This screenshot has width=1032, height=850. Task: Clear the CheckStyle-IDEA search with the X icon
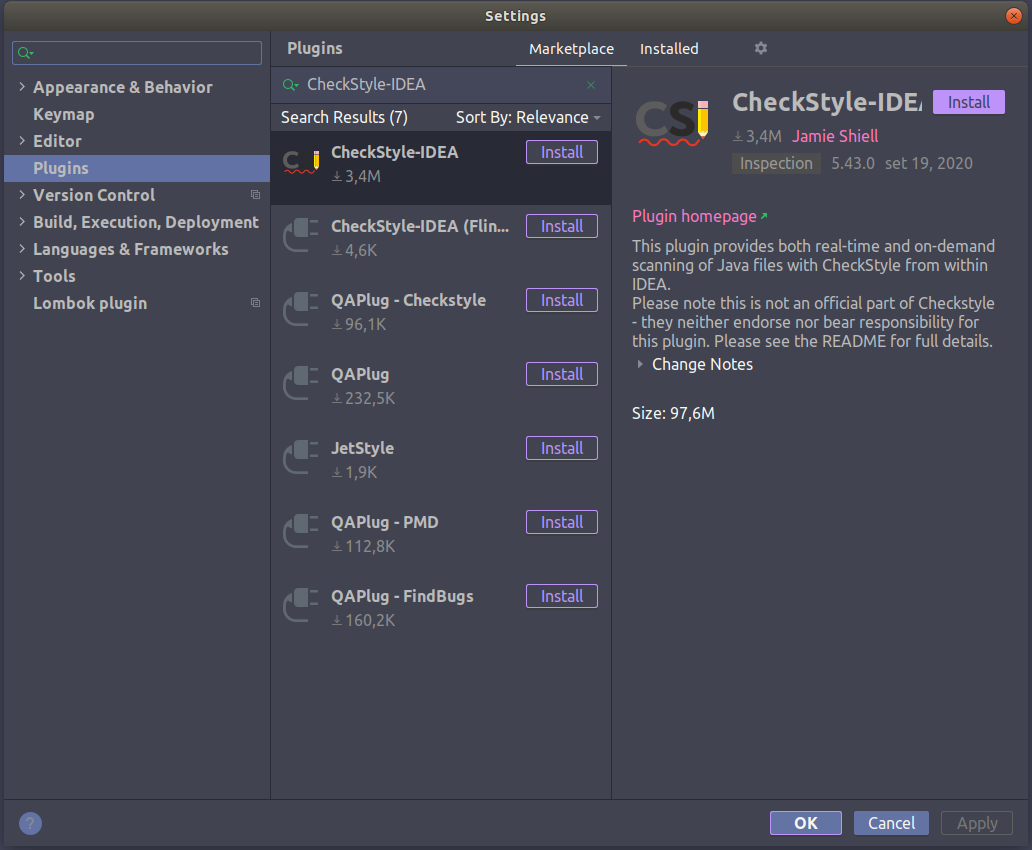pos(591,85)
